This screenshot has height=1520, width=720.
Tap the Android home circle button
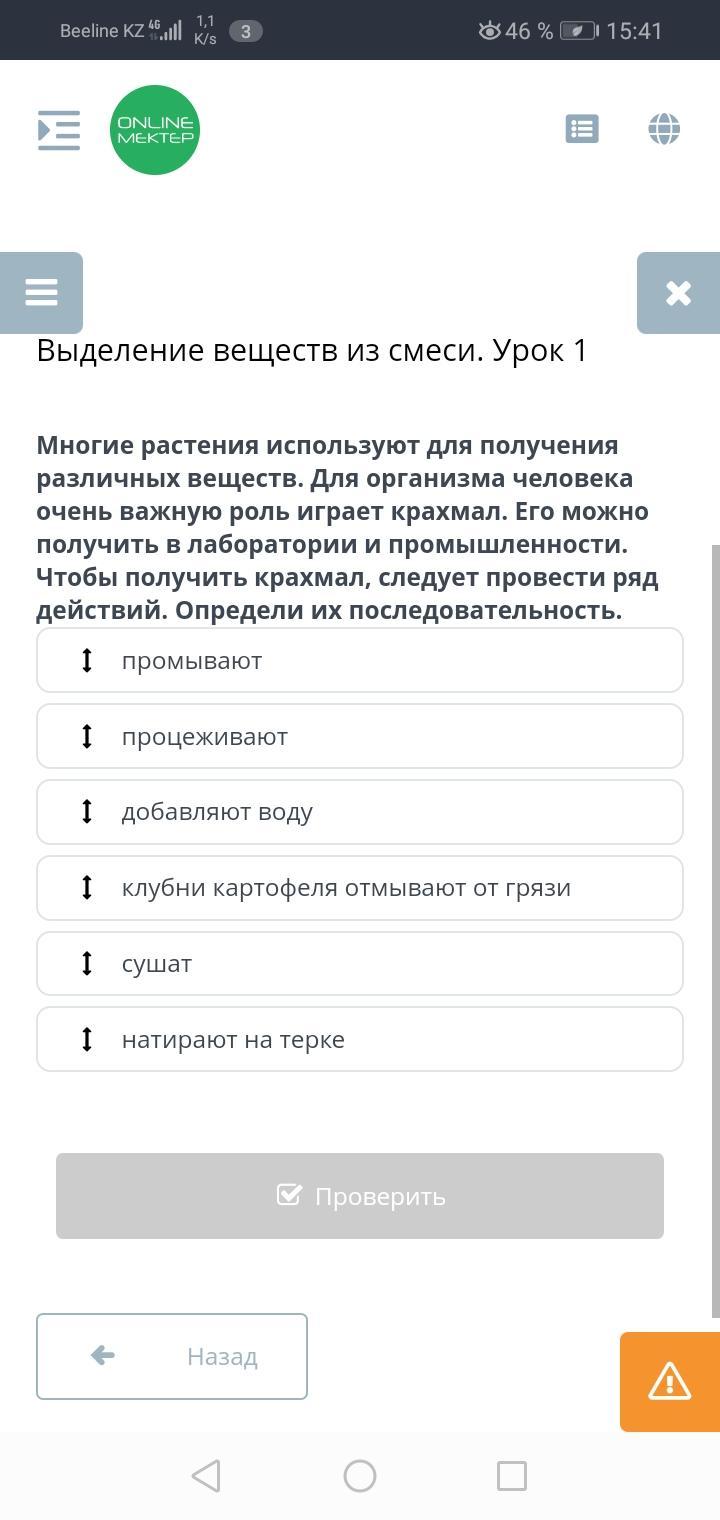pos(360,1476)
